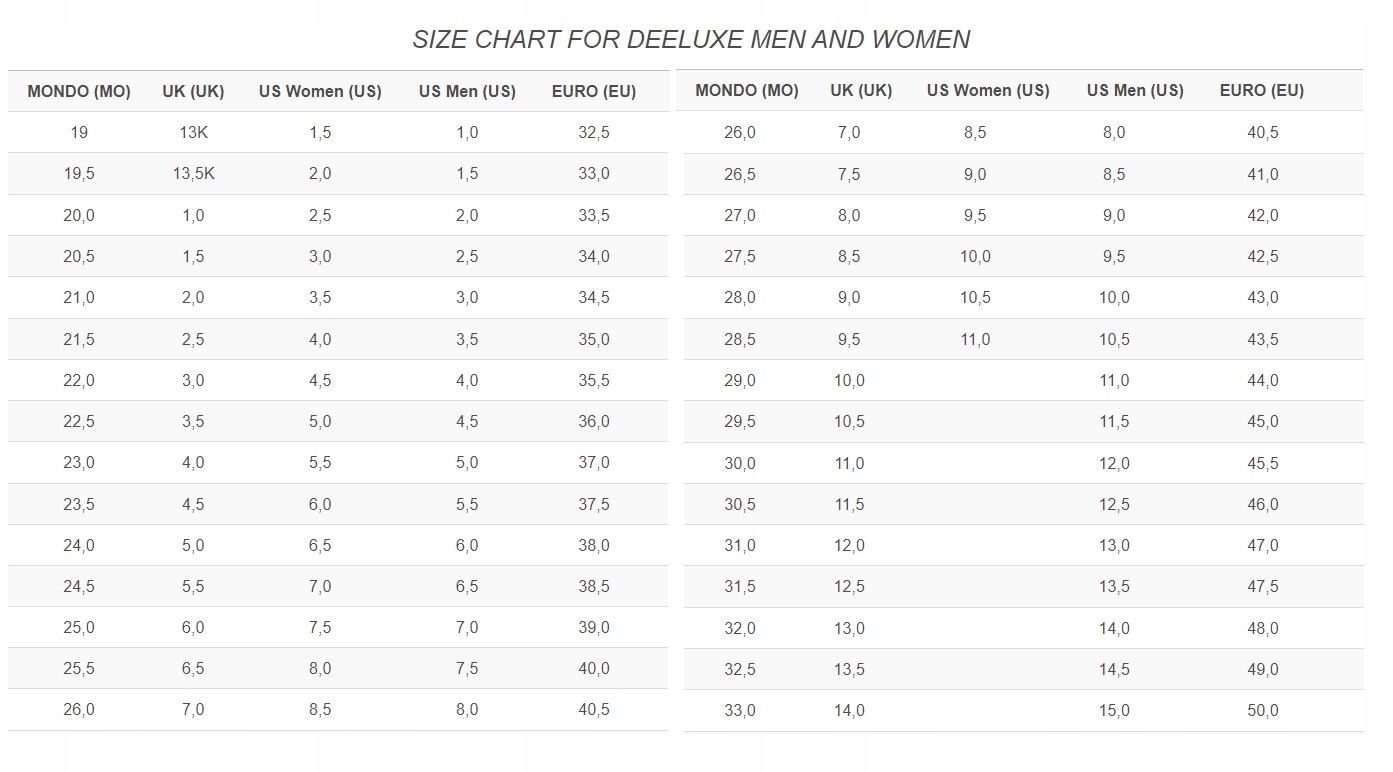1393x772 pixels.
Task: Select the 13K UK size cell
Action: (x=193, y=132)
